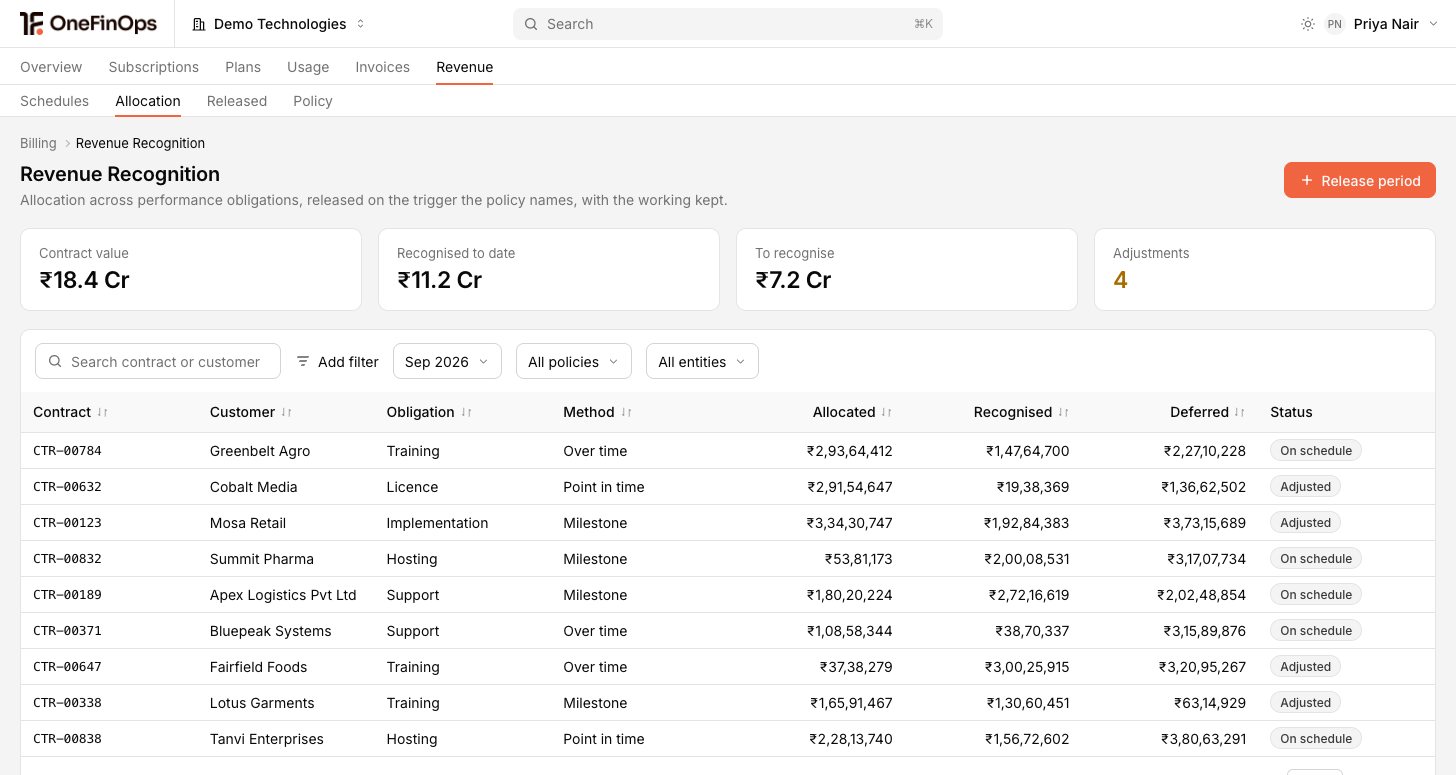
Task: Switch to the Invoices tab
Action: [x=383, y=67]
